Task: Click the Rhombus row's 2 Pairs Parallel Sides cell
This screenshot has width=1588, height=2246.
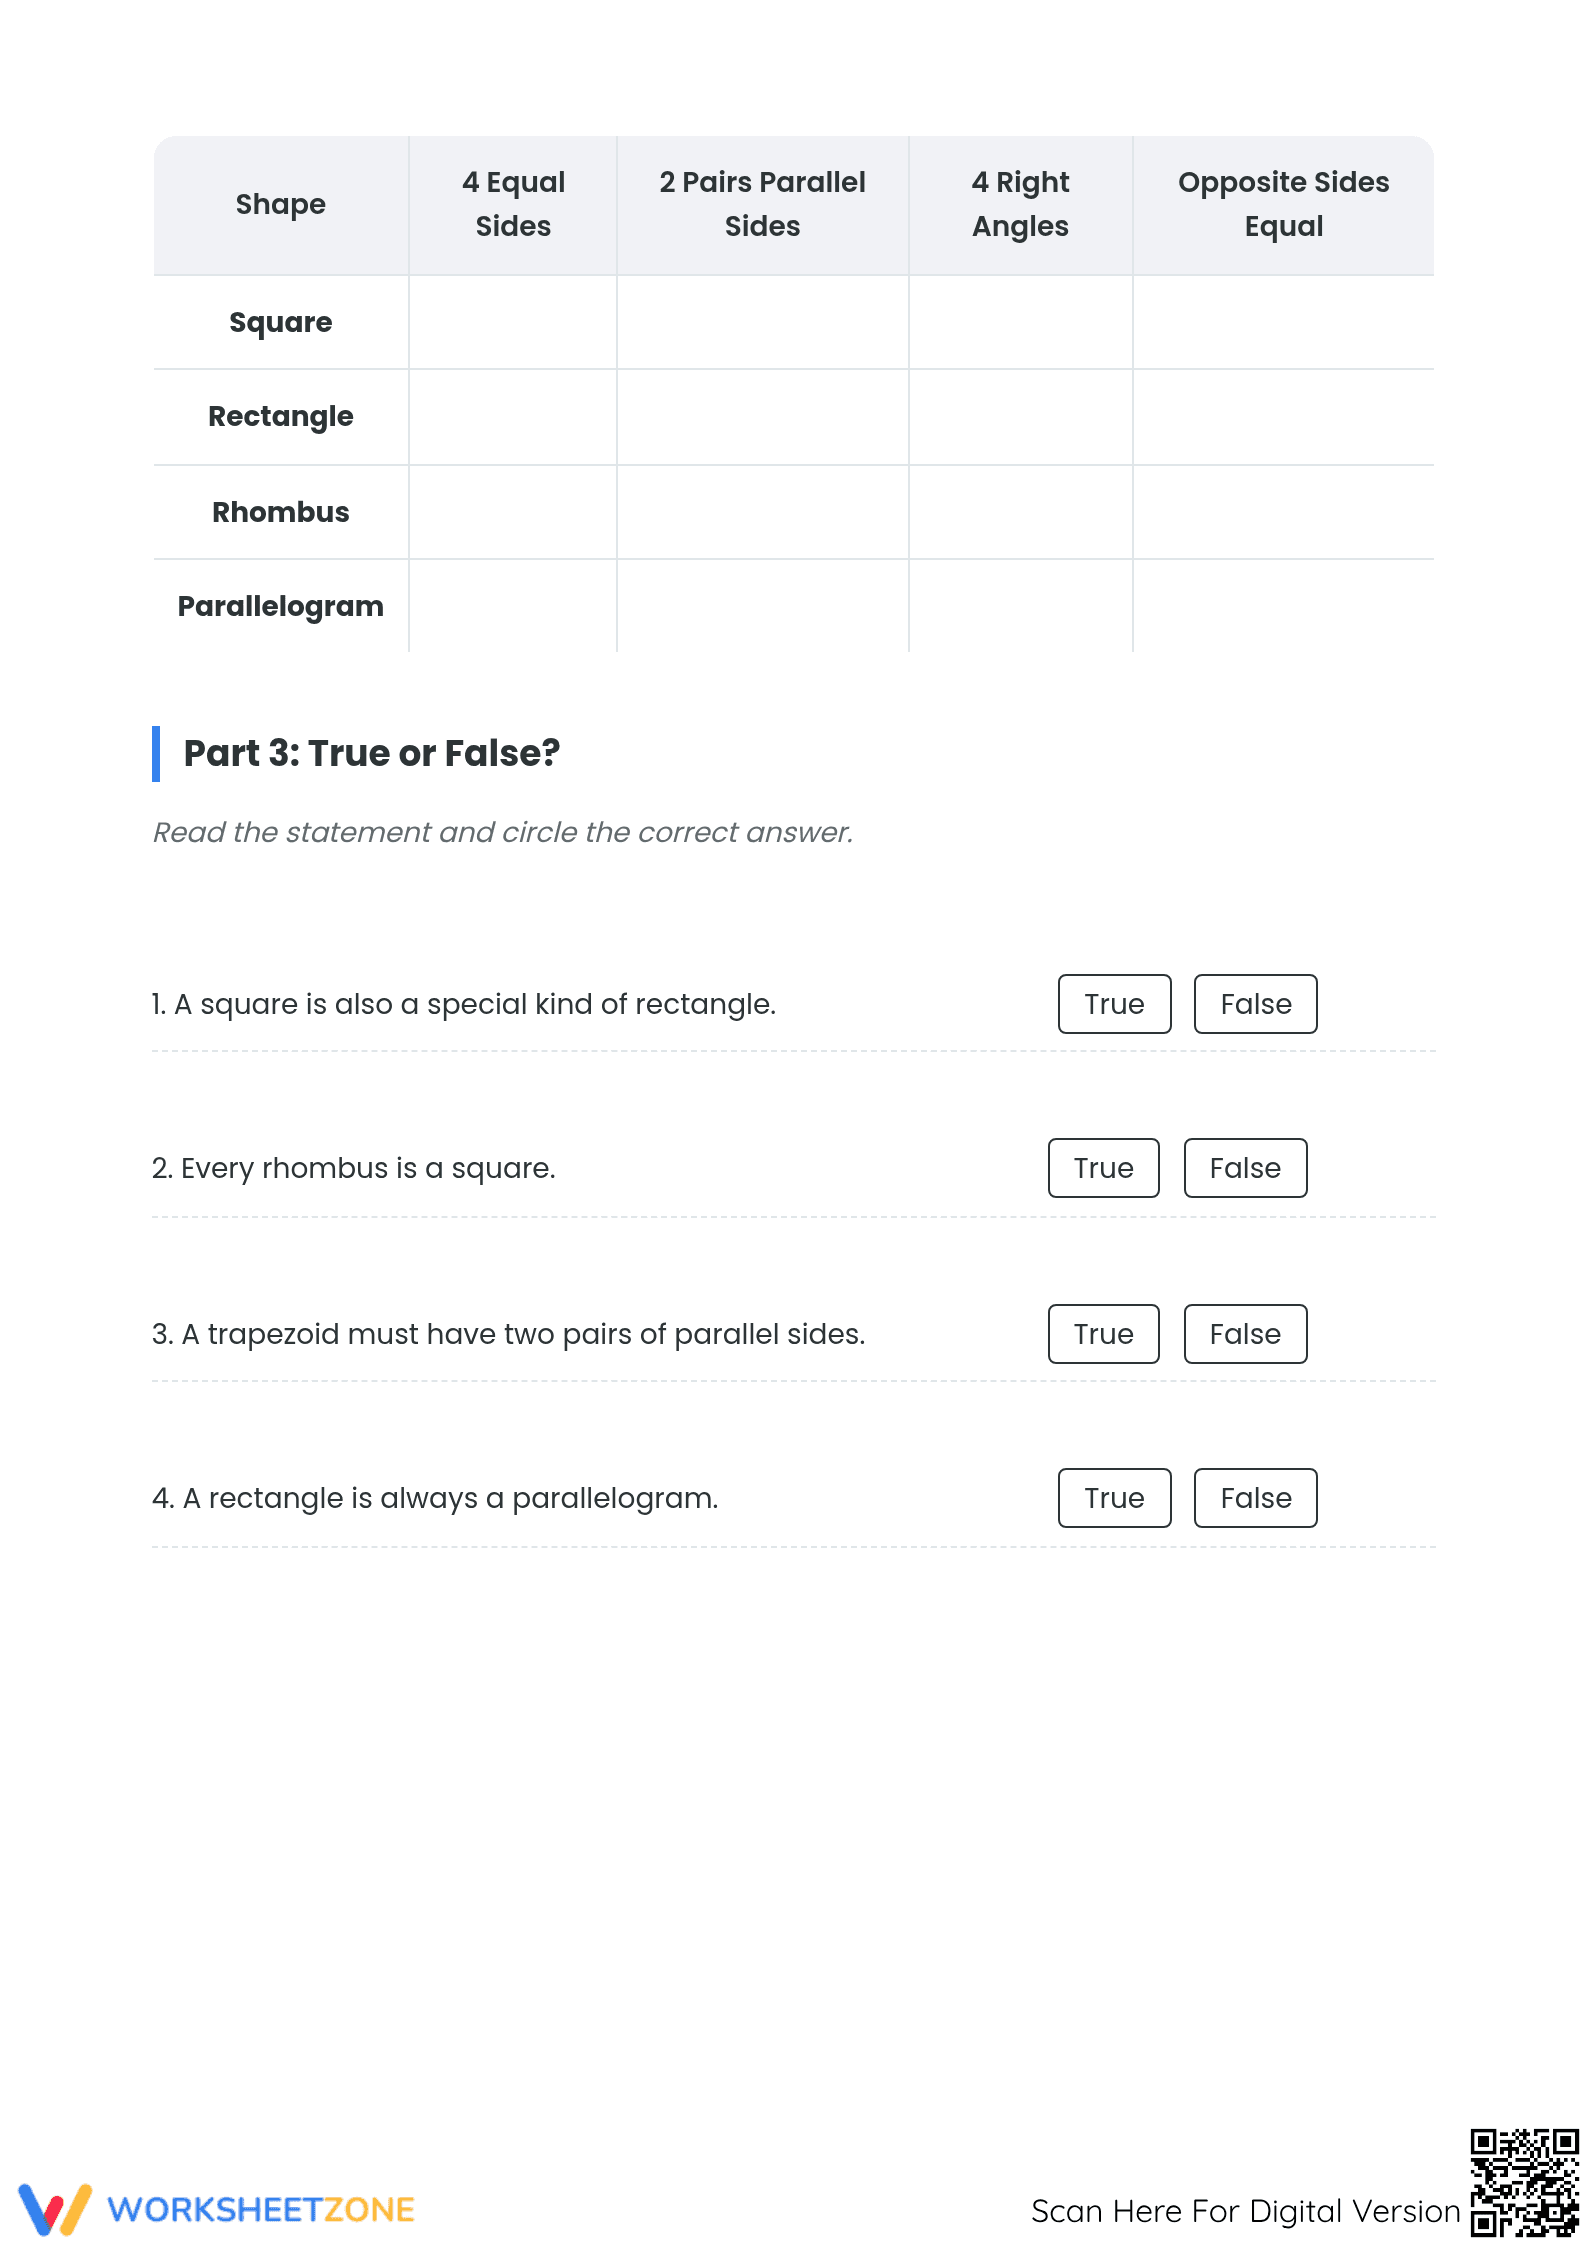Action: pos(763,512)
